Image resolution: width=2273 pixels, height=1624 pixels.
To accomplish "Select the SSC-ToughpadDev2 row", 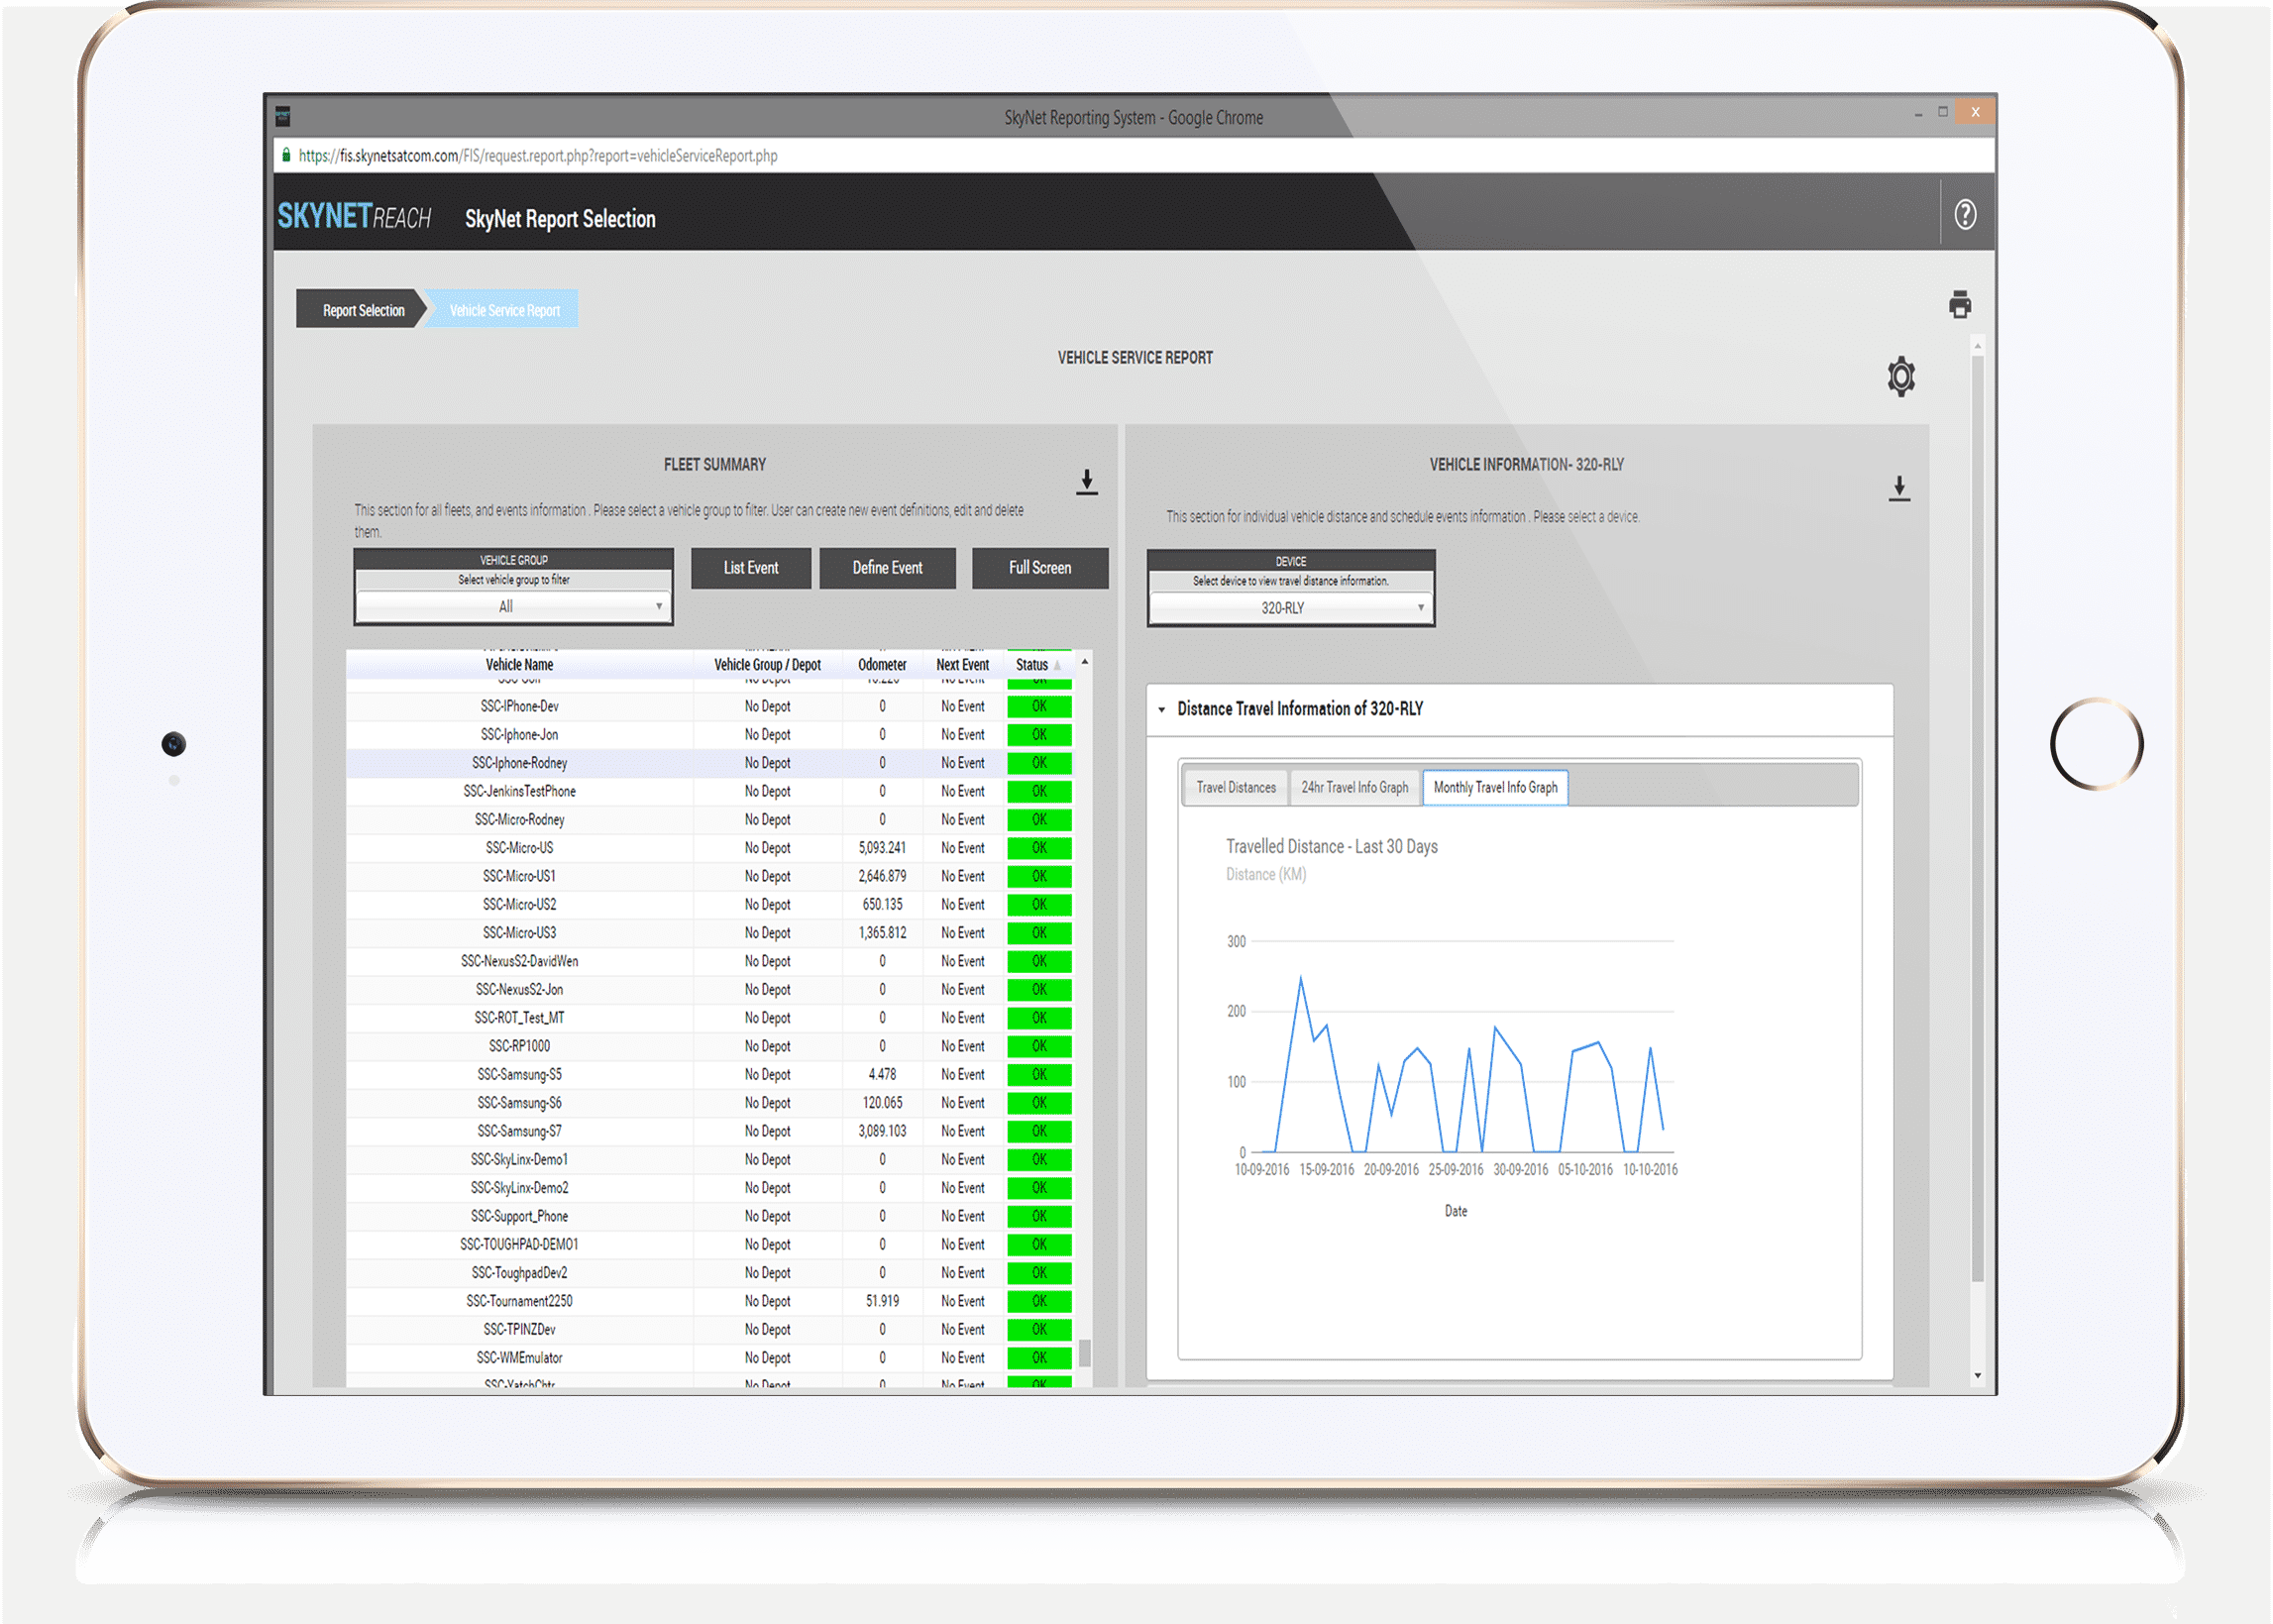I will point(709,1273).
